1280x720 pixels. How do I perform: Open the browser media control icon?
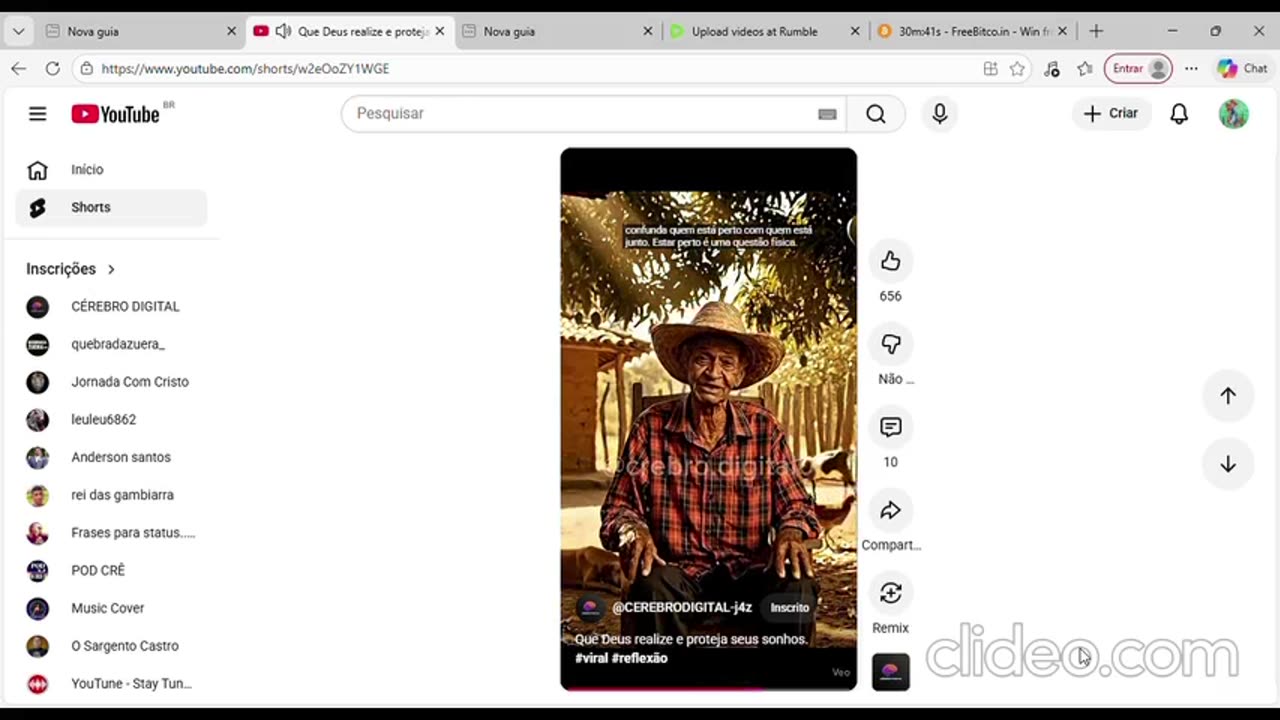(1051, 69)
